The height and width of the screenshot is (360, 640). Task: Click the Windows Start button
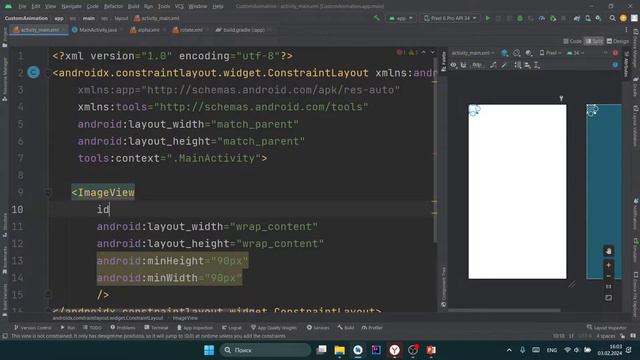pos(209,350)
